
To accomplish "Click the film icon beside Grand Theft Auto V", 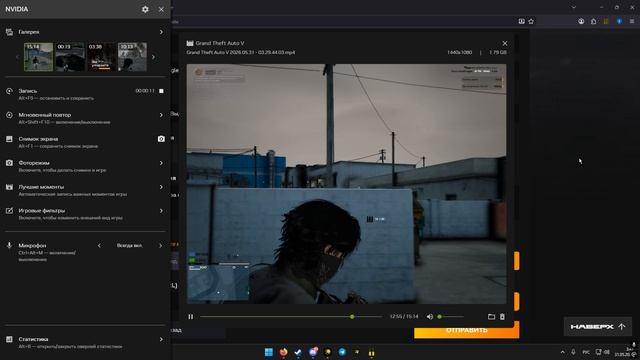I will point(190,43).
